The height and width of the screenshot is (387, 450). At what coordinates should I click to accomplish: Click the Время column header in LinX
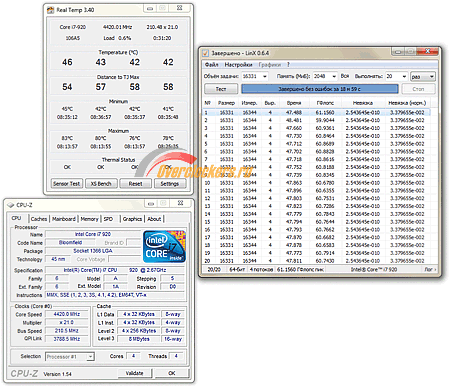pyautogui.click(x=294, y=103)
